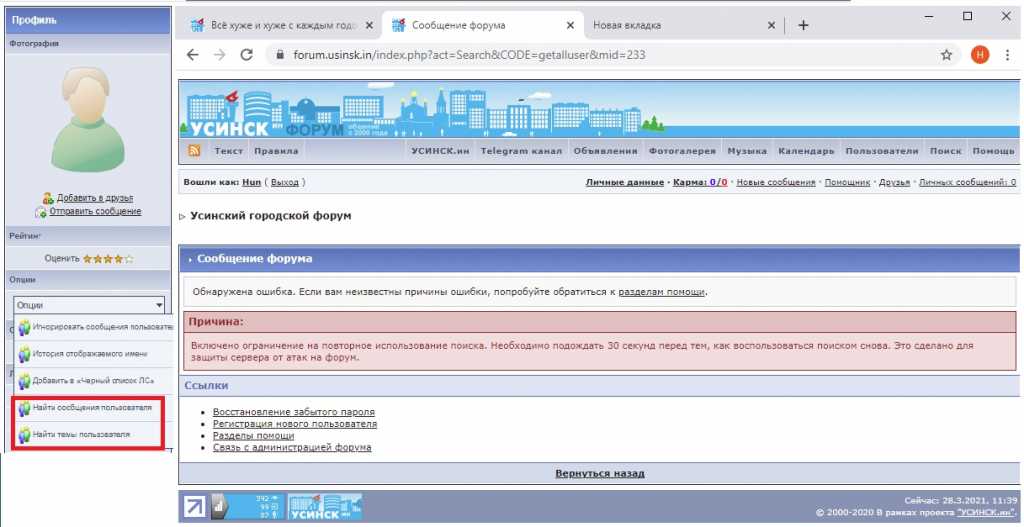Choose 'Найти темы пользователя' from options list
The width and height of the screenshot is (1024, 527).
80,435
